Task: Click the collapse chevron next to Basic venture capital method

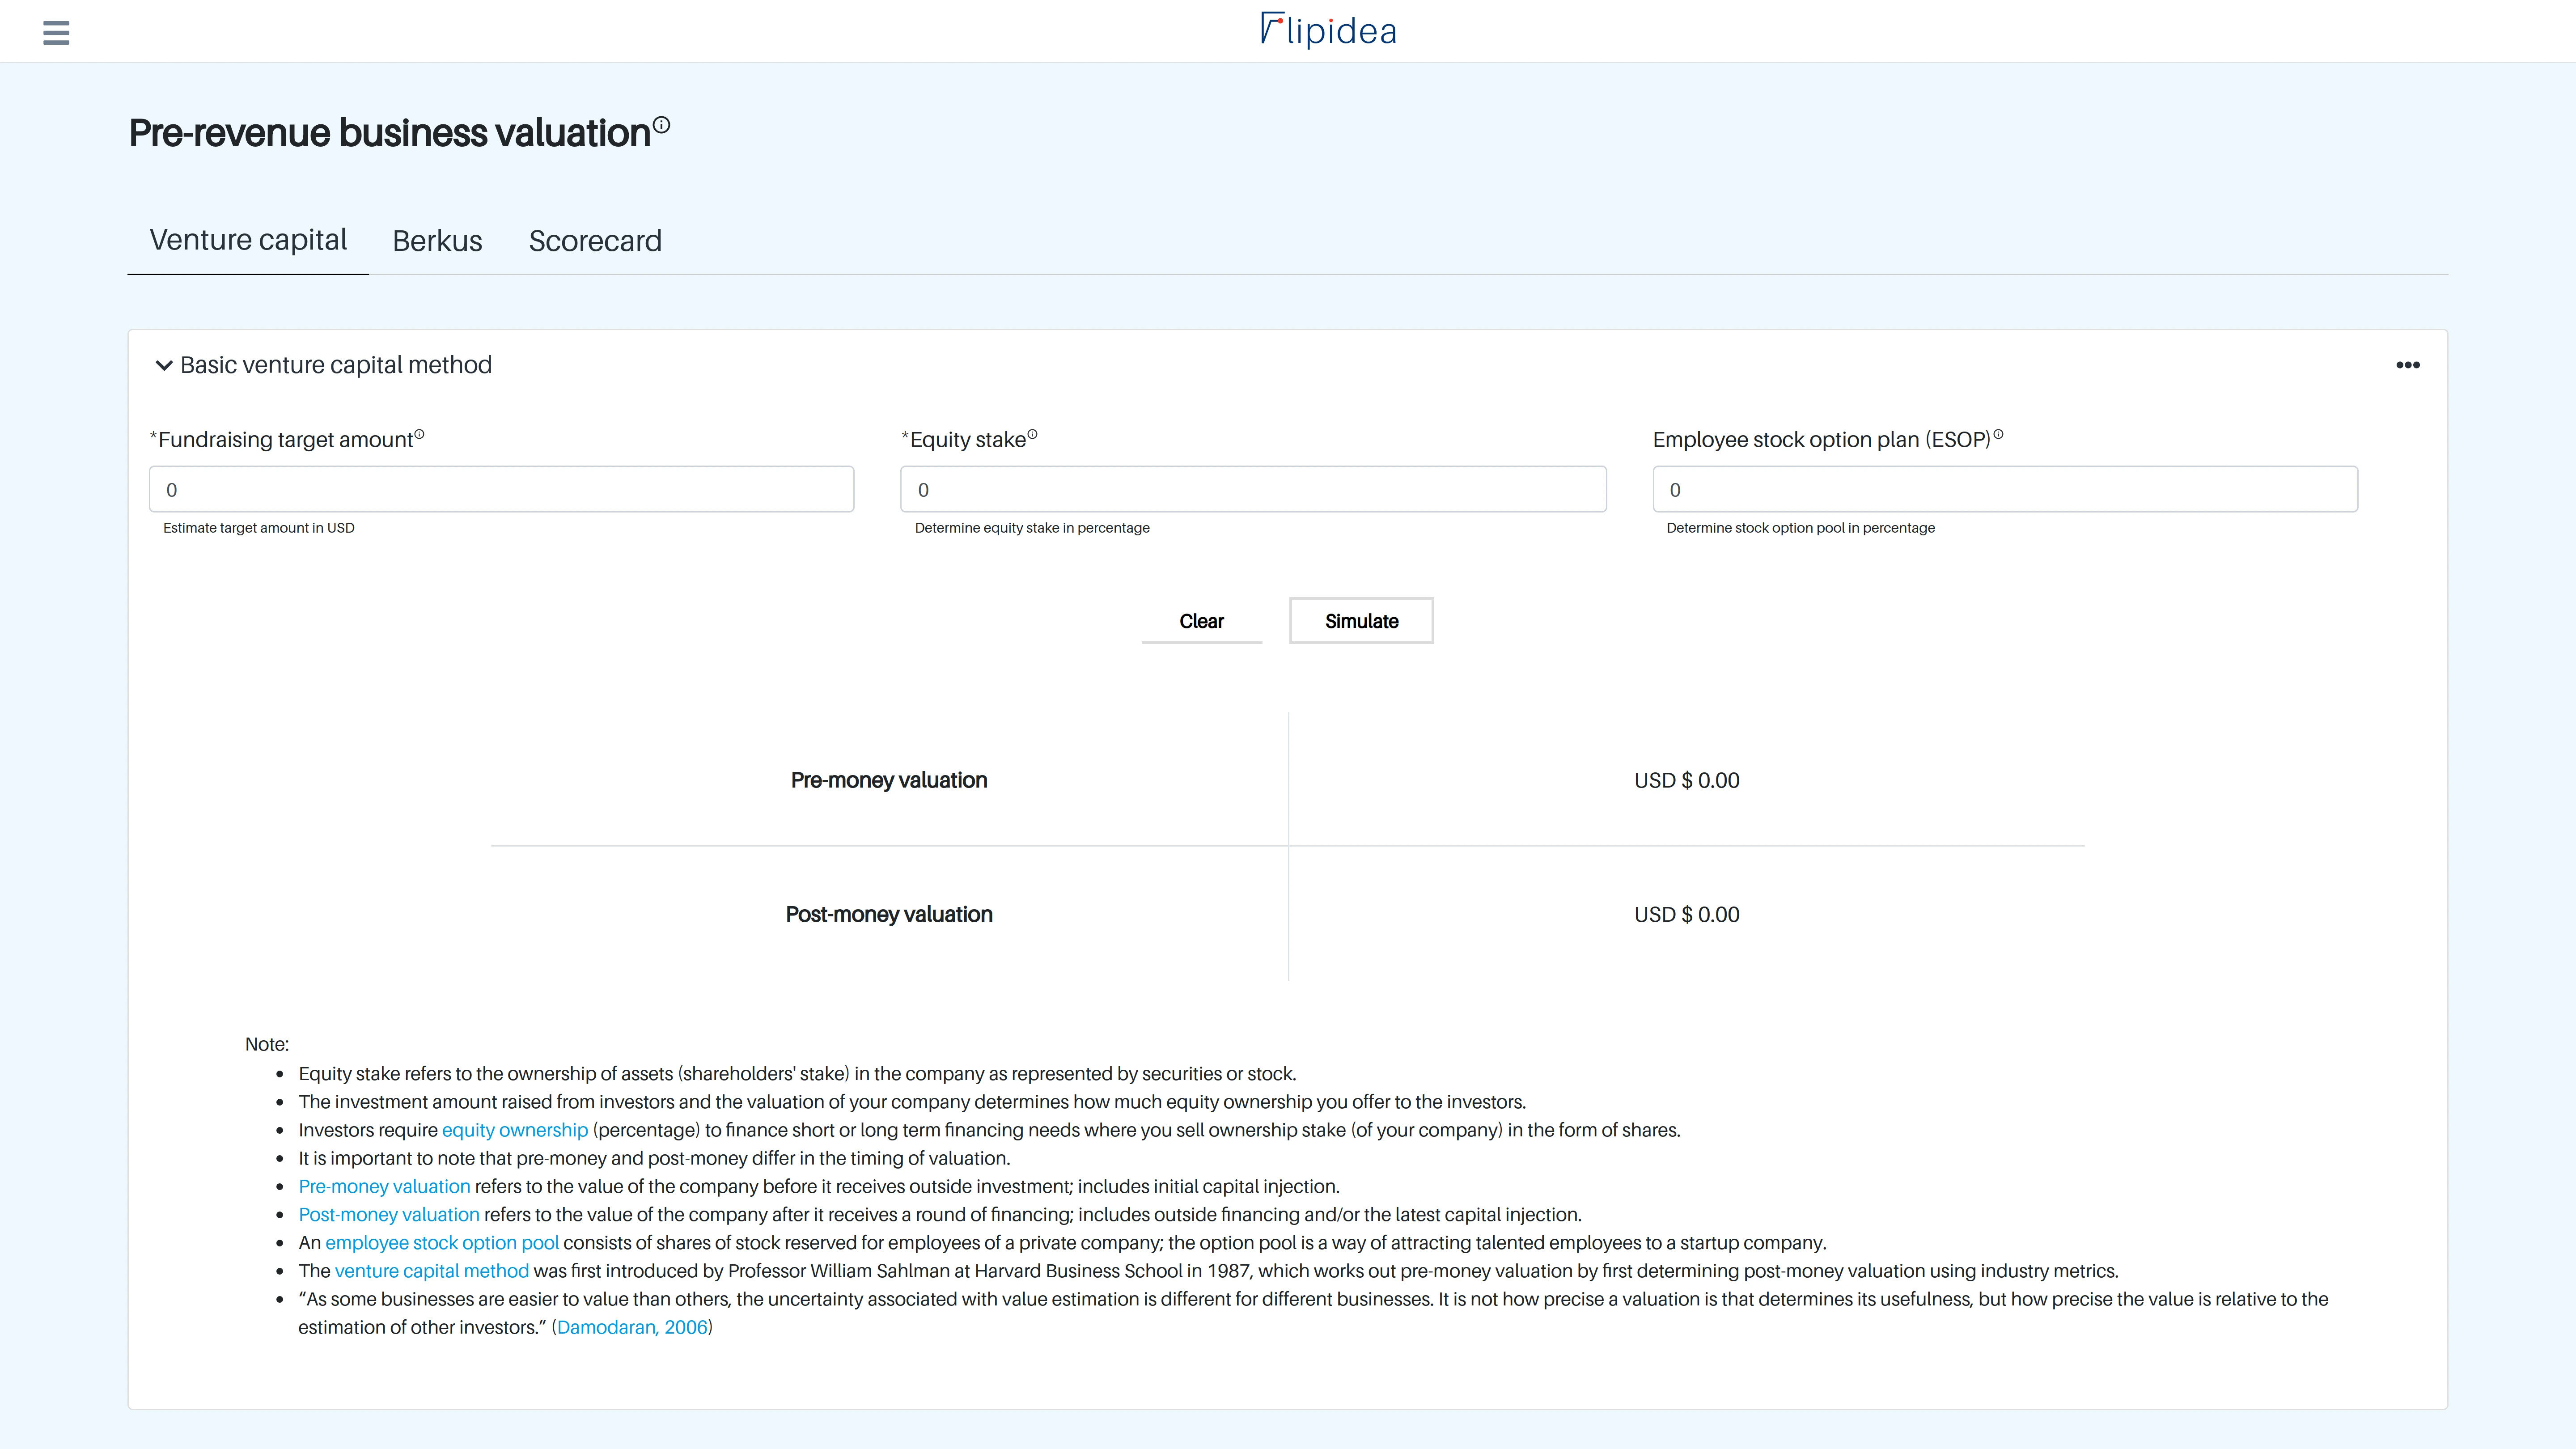Action: pos(161,364)
